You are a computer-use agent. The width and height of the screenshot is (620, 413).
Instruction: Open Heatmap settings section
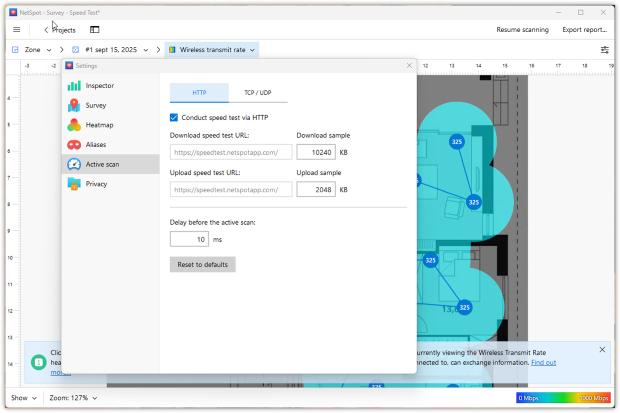point(100,125)
